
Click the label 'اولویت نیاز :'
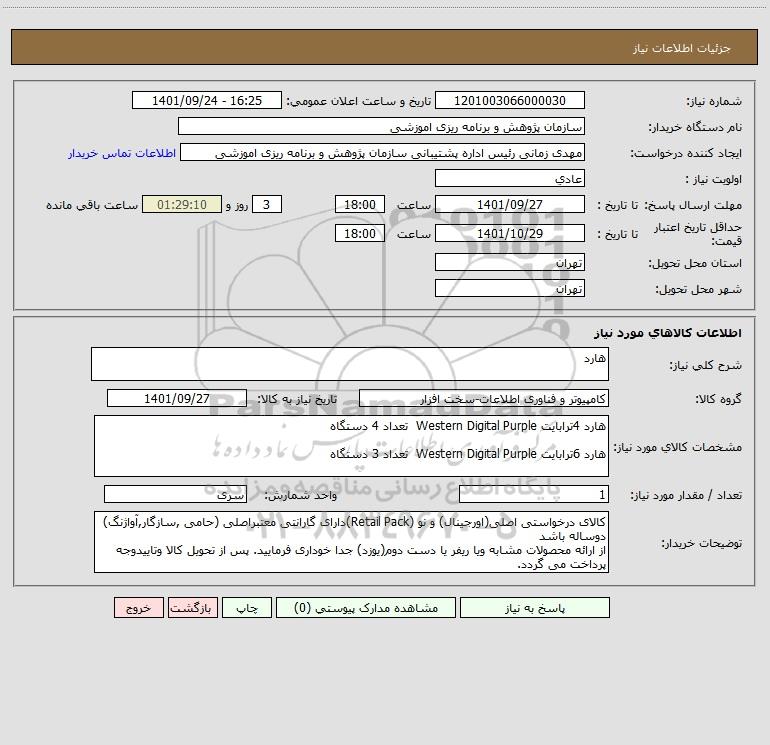[714, 179]
